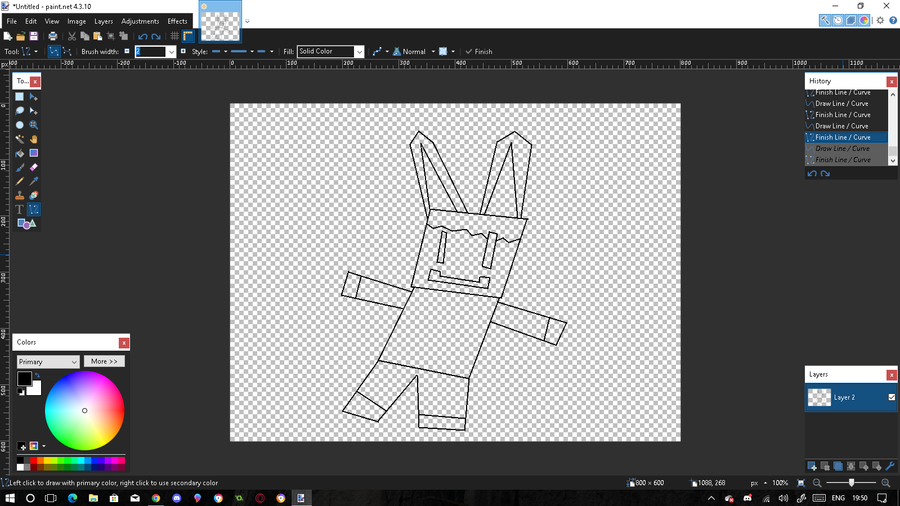
Task: Select the Pencil tool
Action: point(20,181)
